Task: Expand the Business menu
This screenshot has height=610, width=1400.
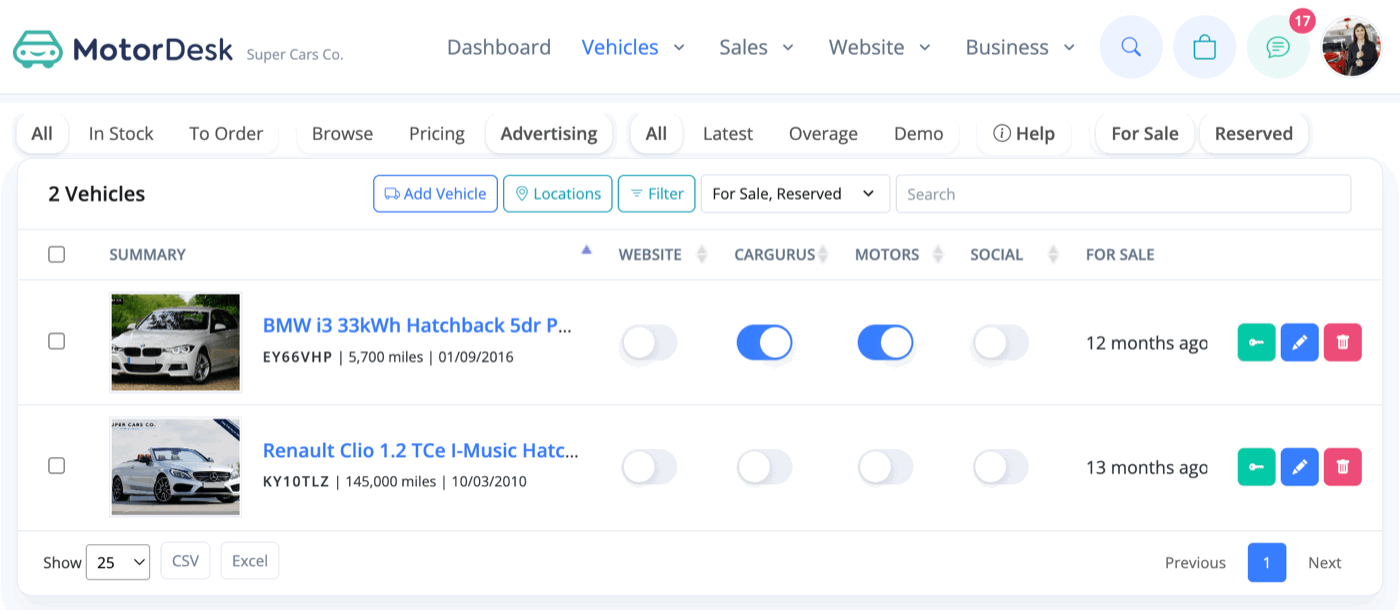Action: [1020, 47]
